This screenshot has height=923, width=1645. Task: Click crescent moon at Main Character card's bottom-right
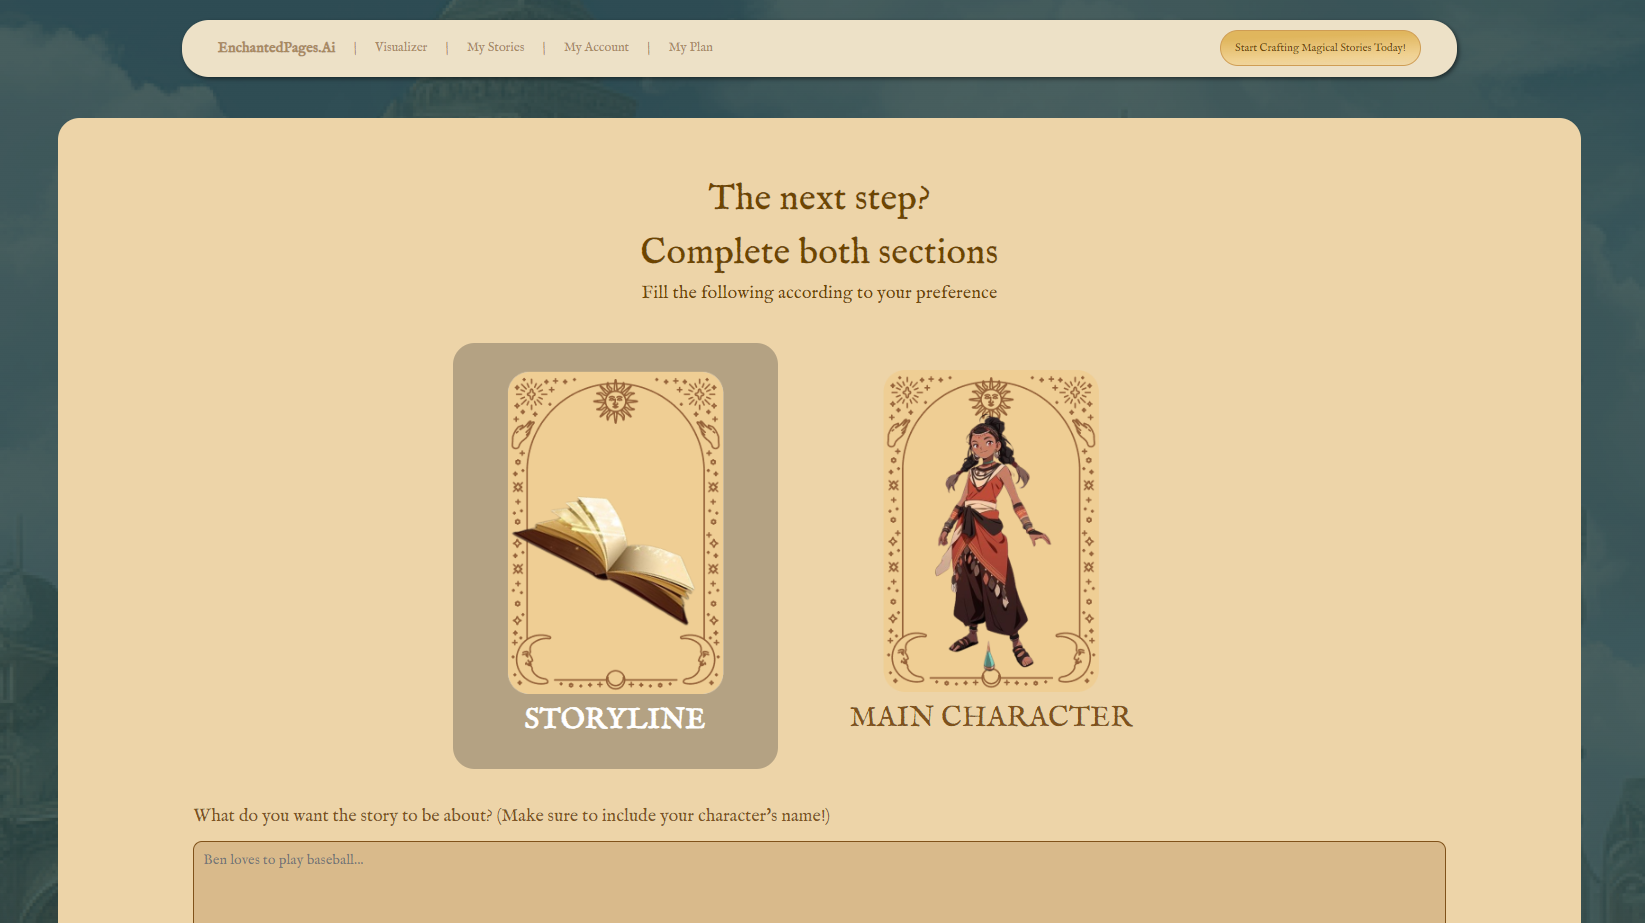pos(1073,655)
